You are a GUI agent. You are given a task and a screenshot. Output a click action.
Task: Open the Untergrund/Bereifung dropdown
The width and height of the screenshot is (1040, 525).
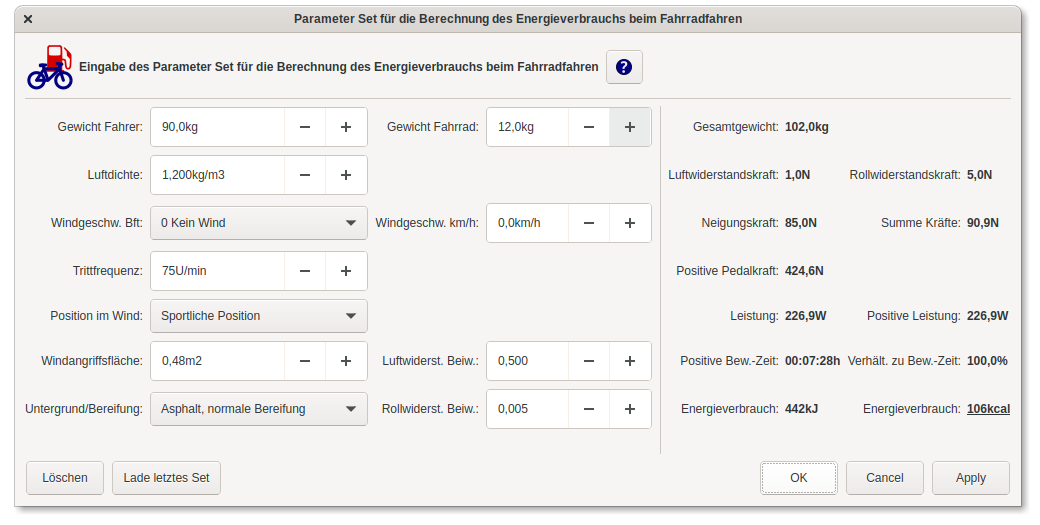[x=258, y=409]
